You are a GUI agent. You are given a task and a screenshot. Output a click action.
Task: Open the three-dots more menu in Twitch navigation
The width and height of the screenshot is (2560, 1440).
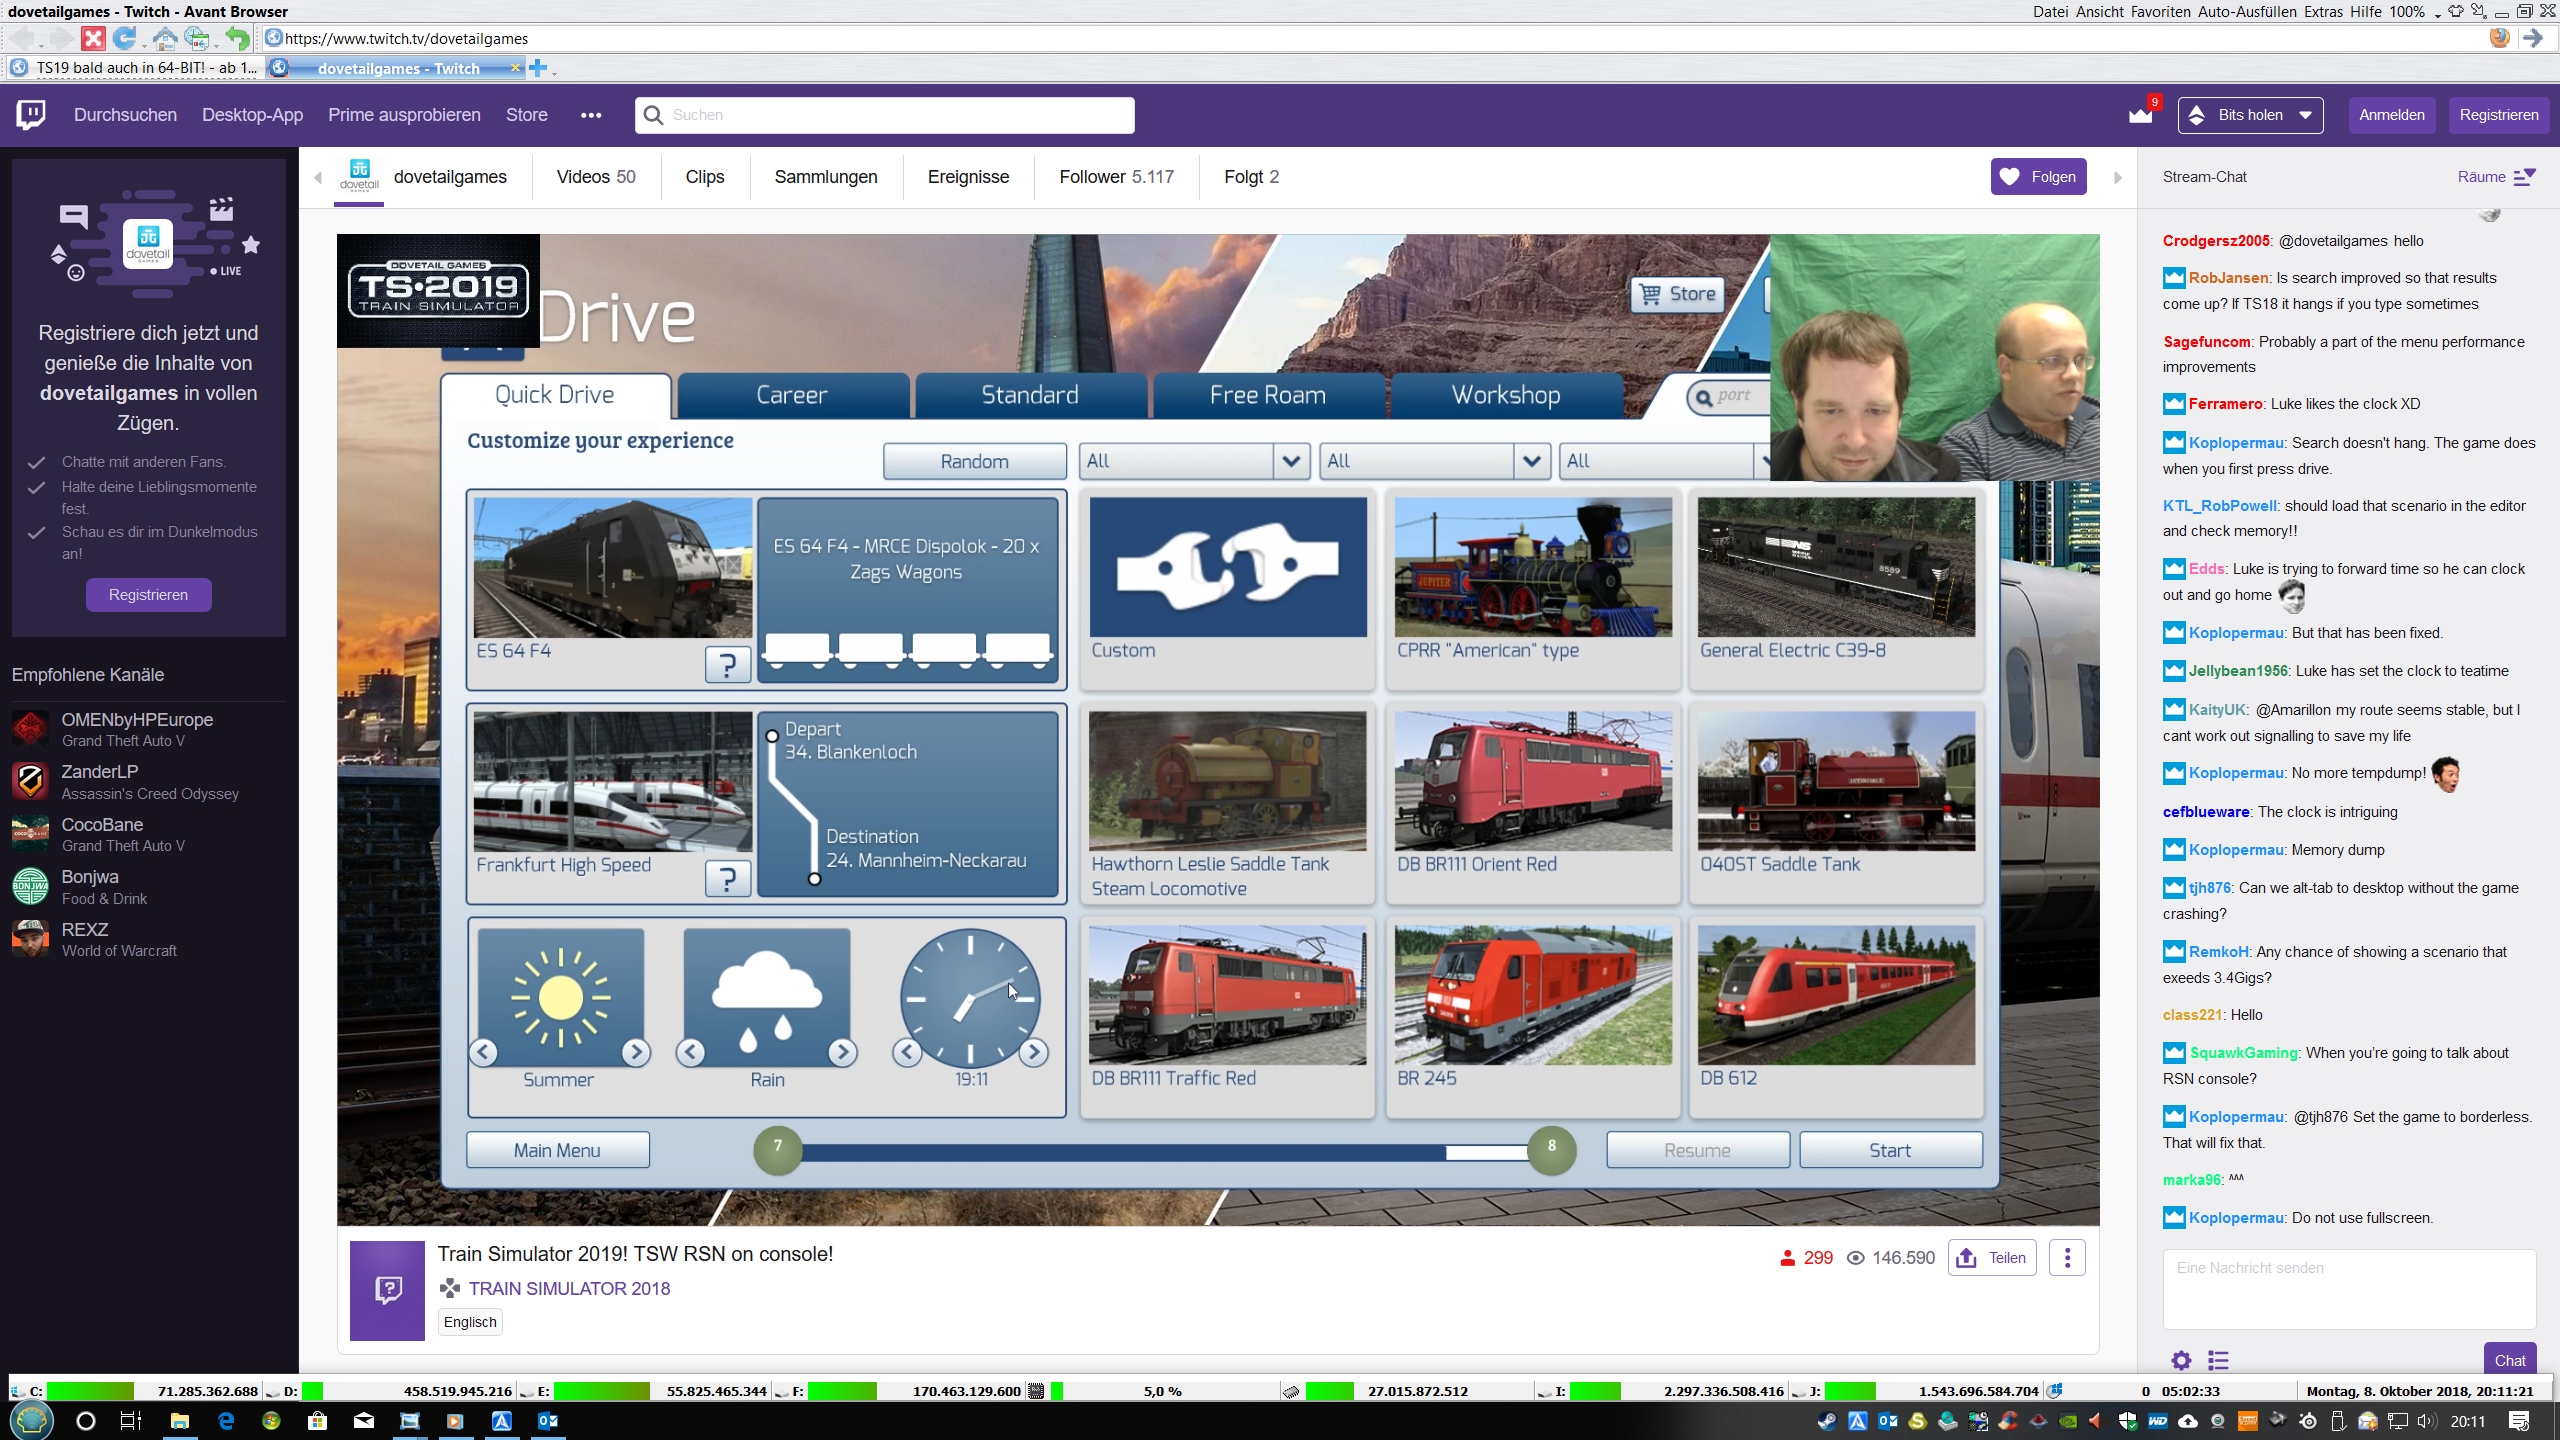point(591,115)
